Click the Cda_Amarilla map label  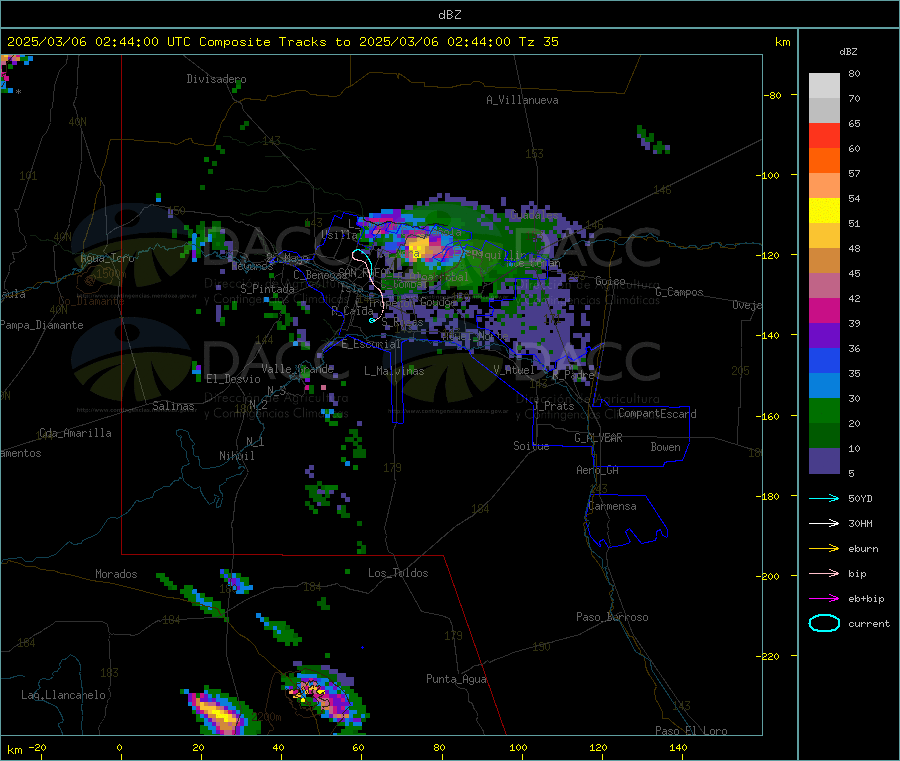click(x=75, y=433)
